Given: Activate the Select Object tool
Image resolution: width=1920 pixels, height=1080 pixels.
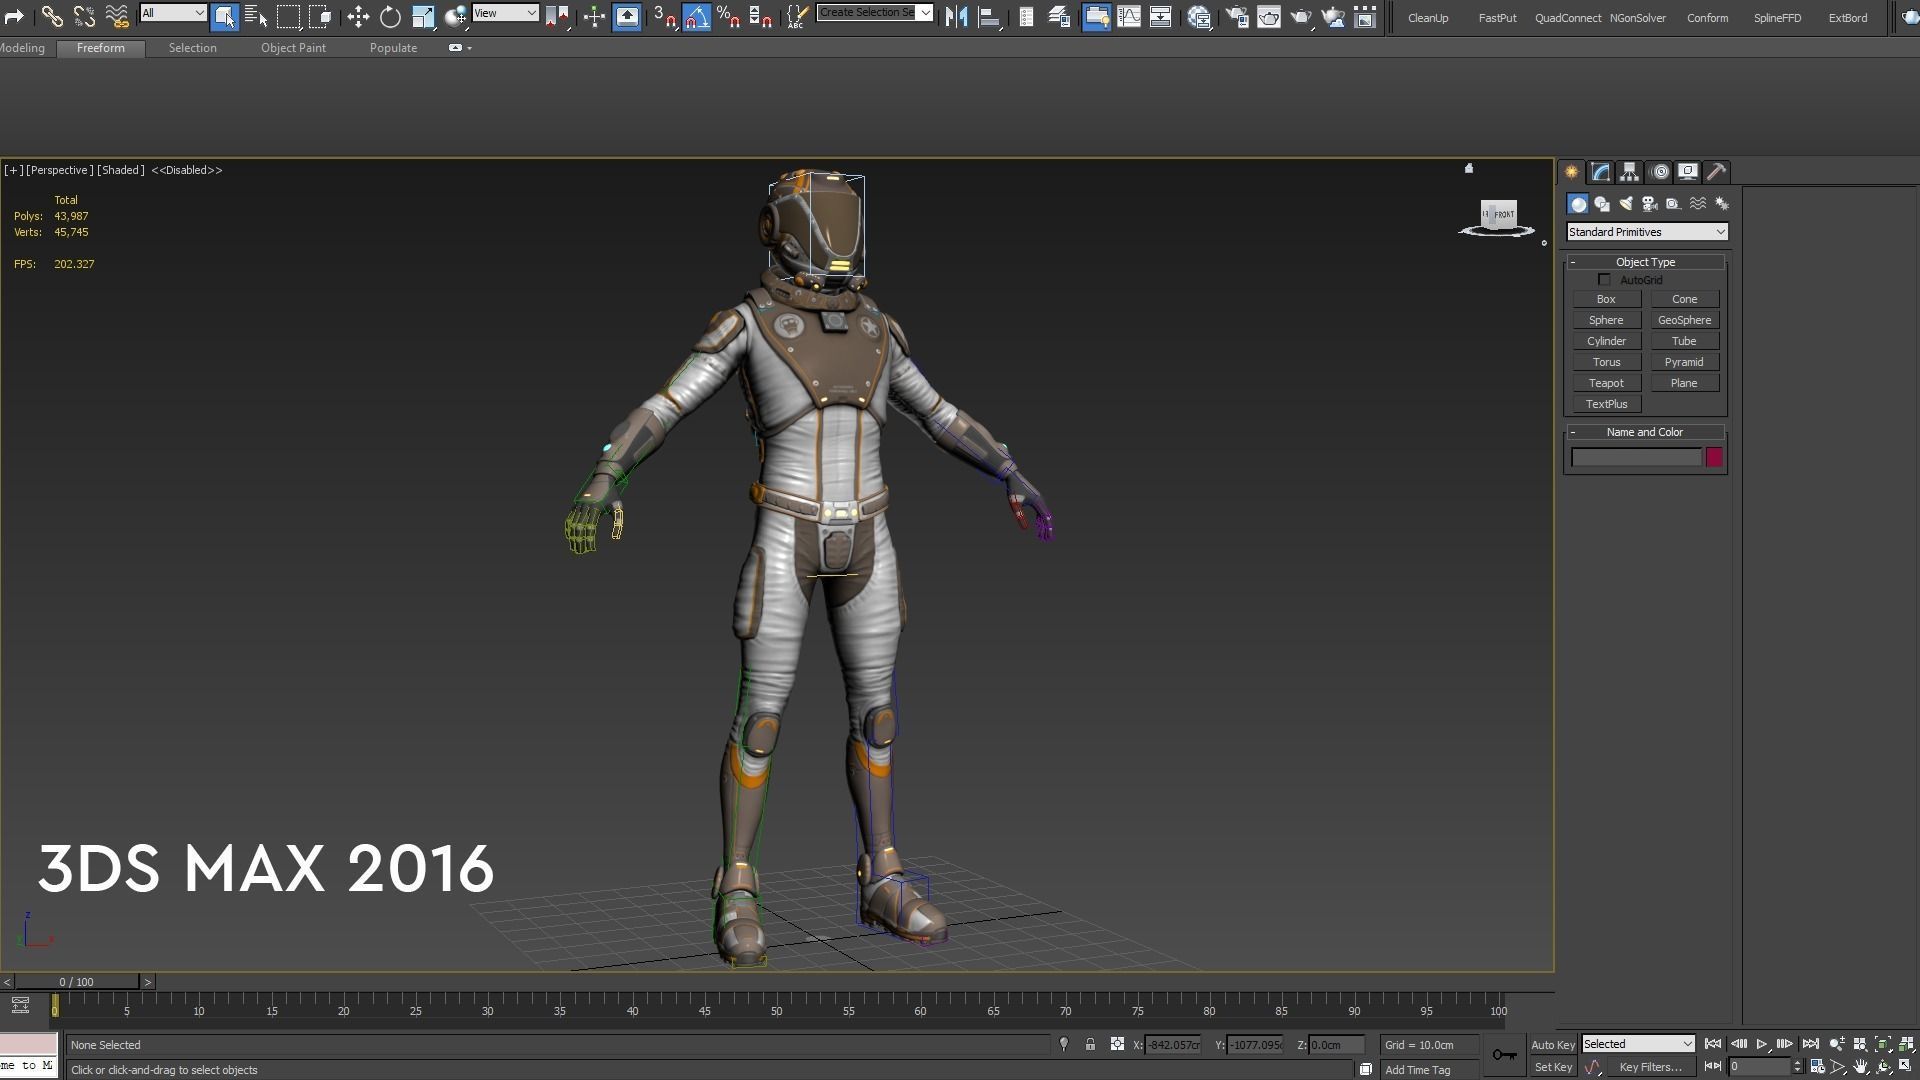Looking at the screenshot, I should tap(224, 16).
